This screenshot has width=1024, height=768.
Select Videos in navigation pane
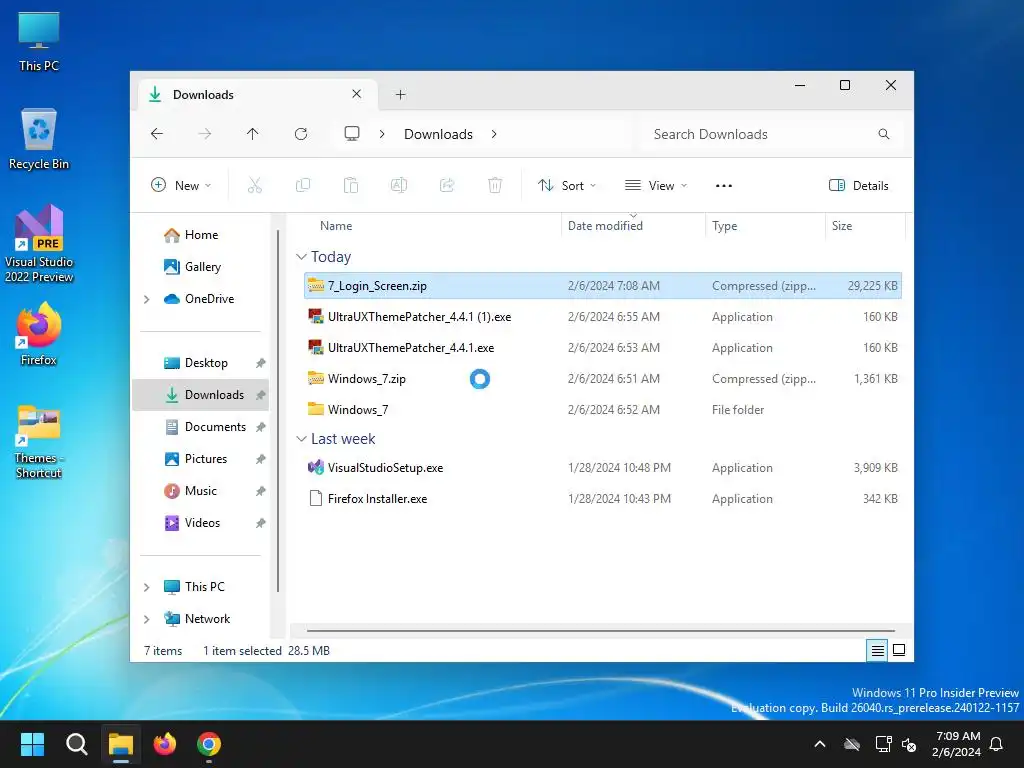202,523
